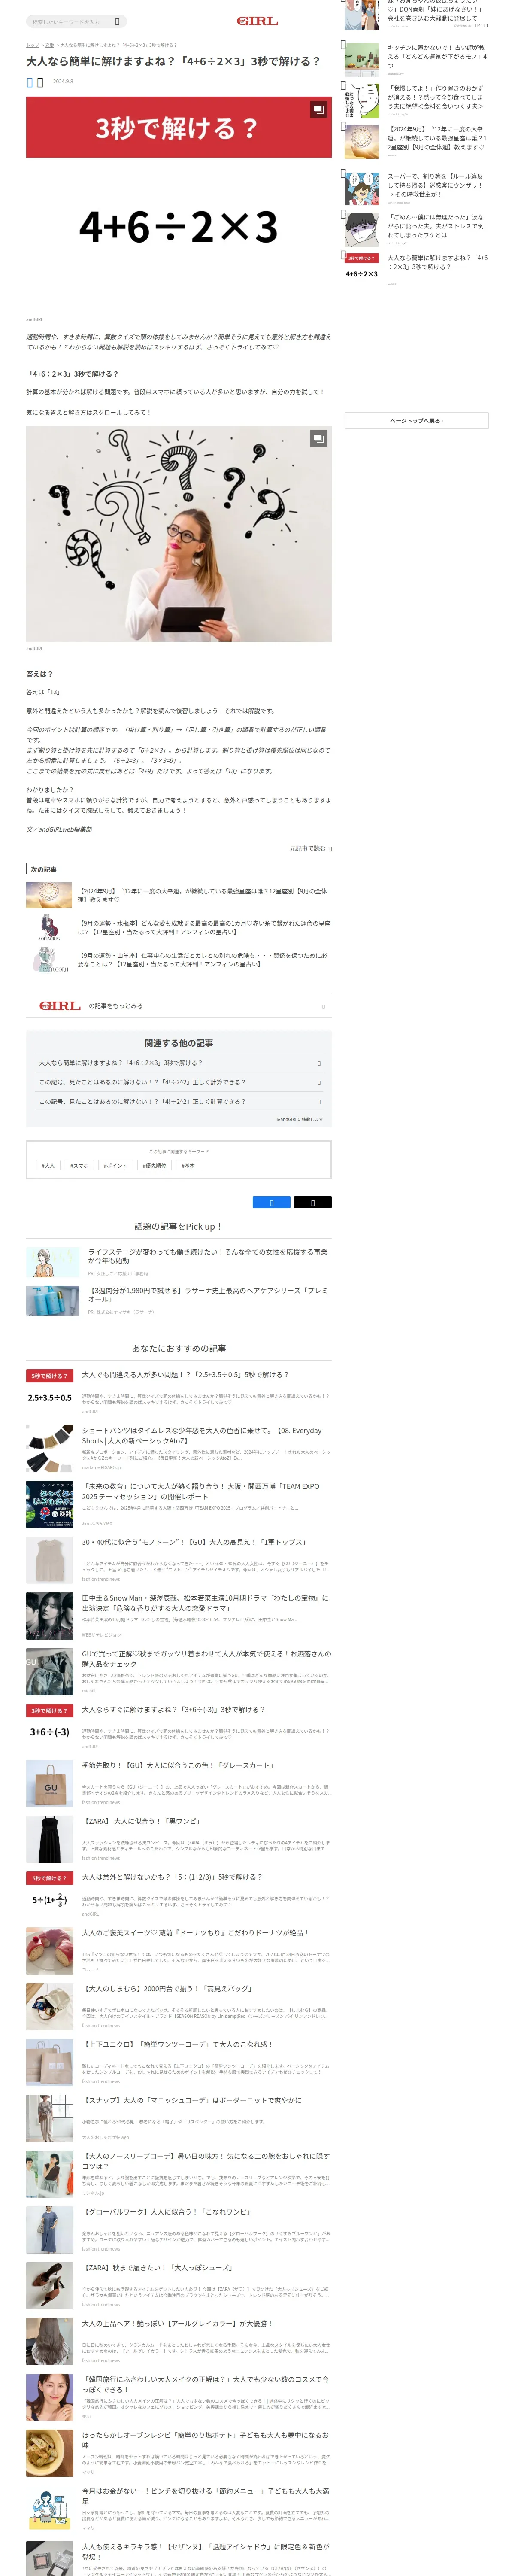Open the GIRL logo at page top
515x2576 pixels.
click(257, 21)
